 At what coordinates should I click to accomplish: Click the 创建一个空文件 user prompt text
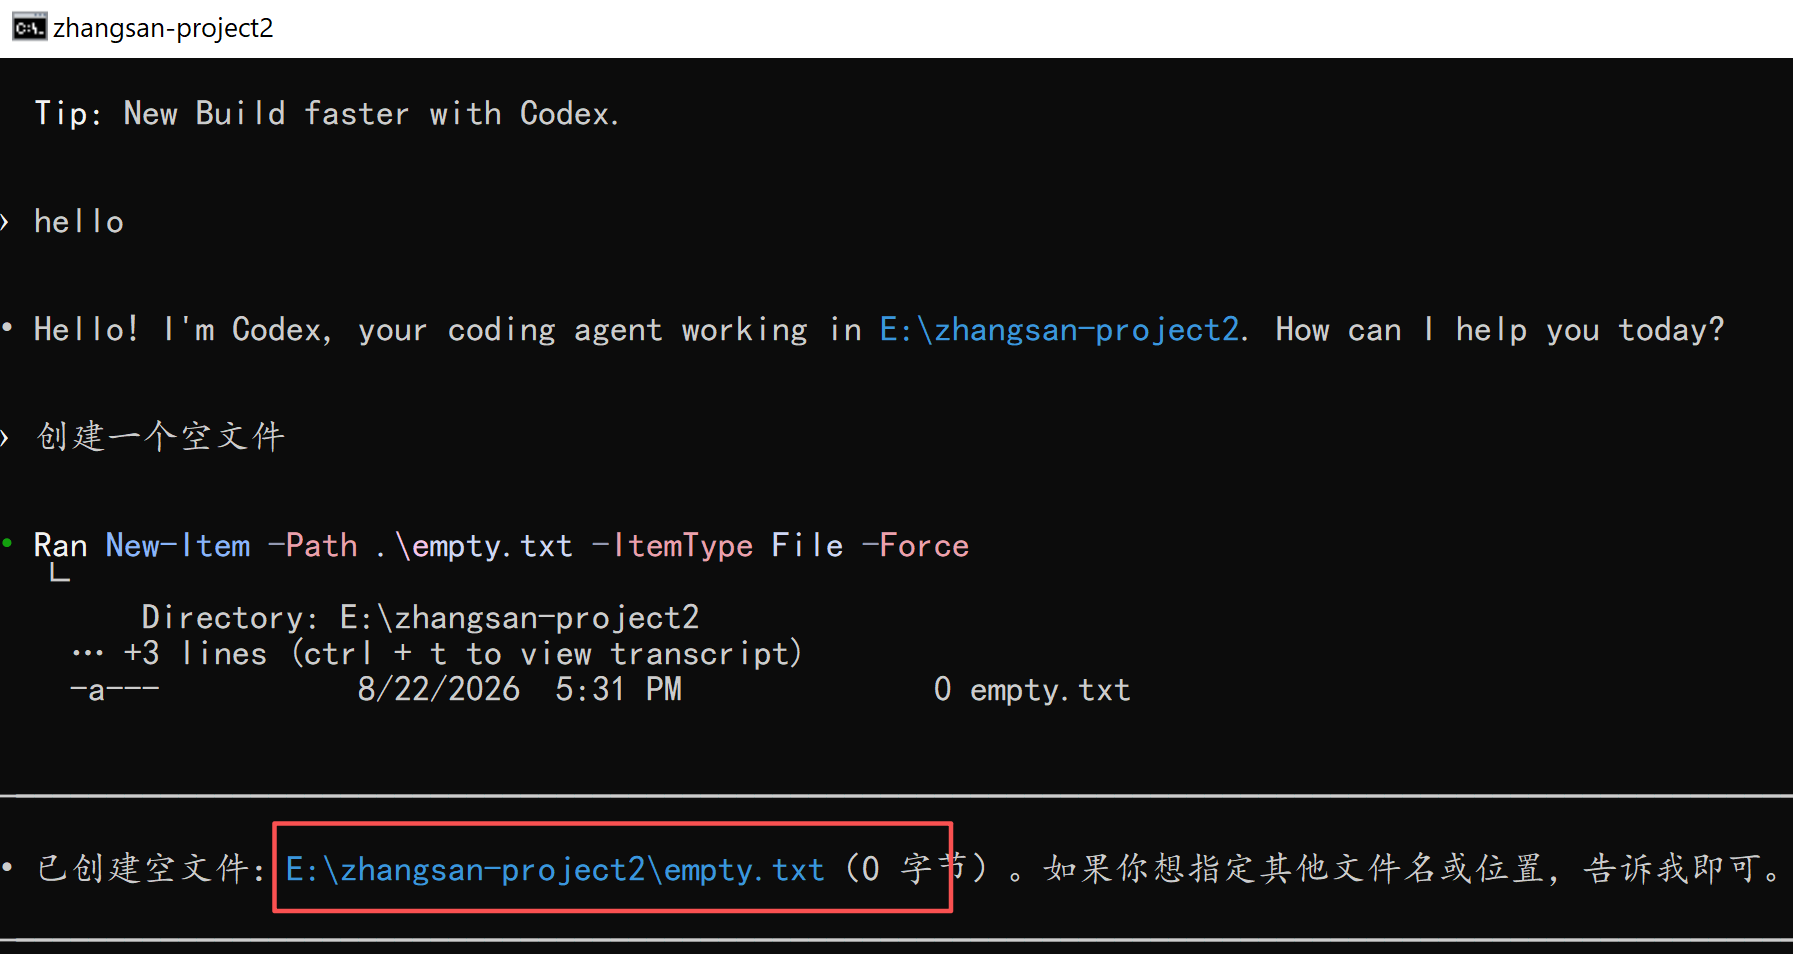point(161,437)
